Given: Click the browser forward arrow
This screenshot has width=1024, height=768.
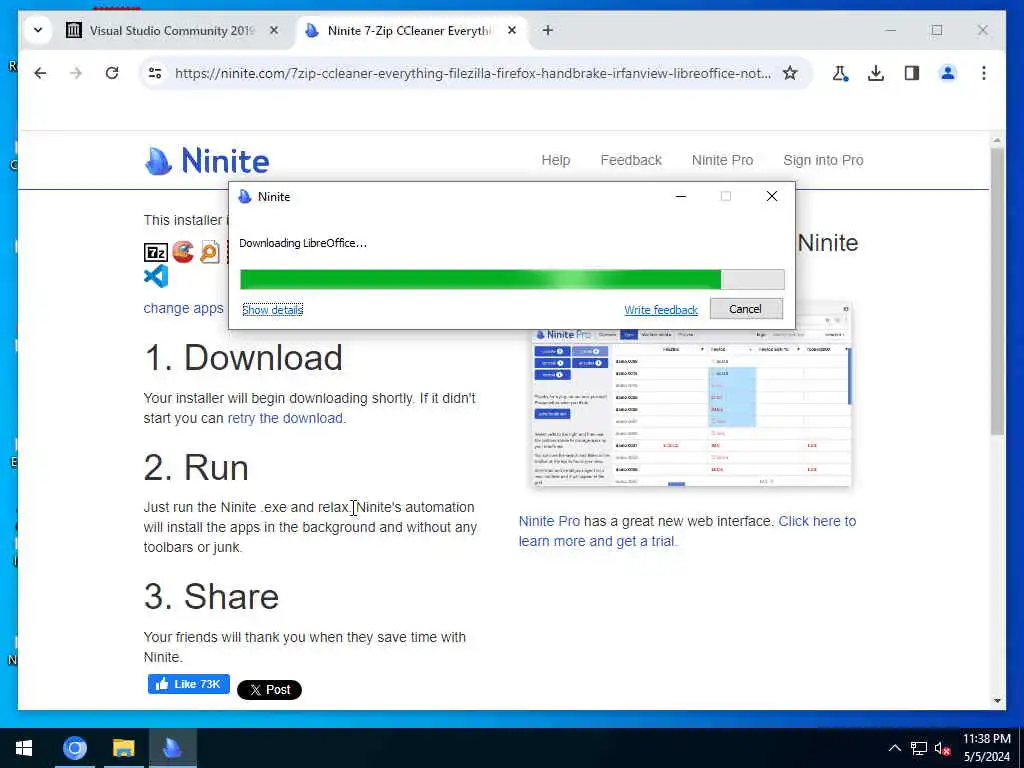Looking at the screenshot, I should click(76, 73).
